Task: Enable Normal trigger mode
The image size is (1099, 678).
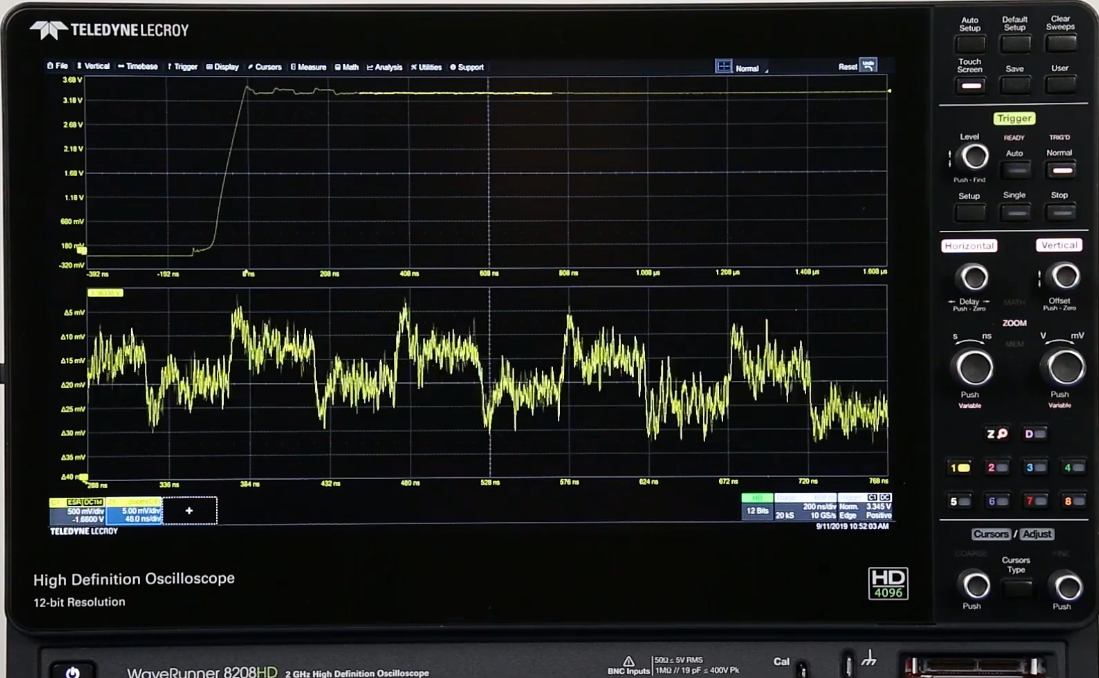Action: tap(1059, 171)
